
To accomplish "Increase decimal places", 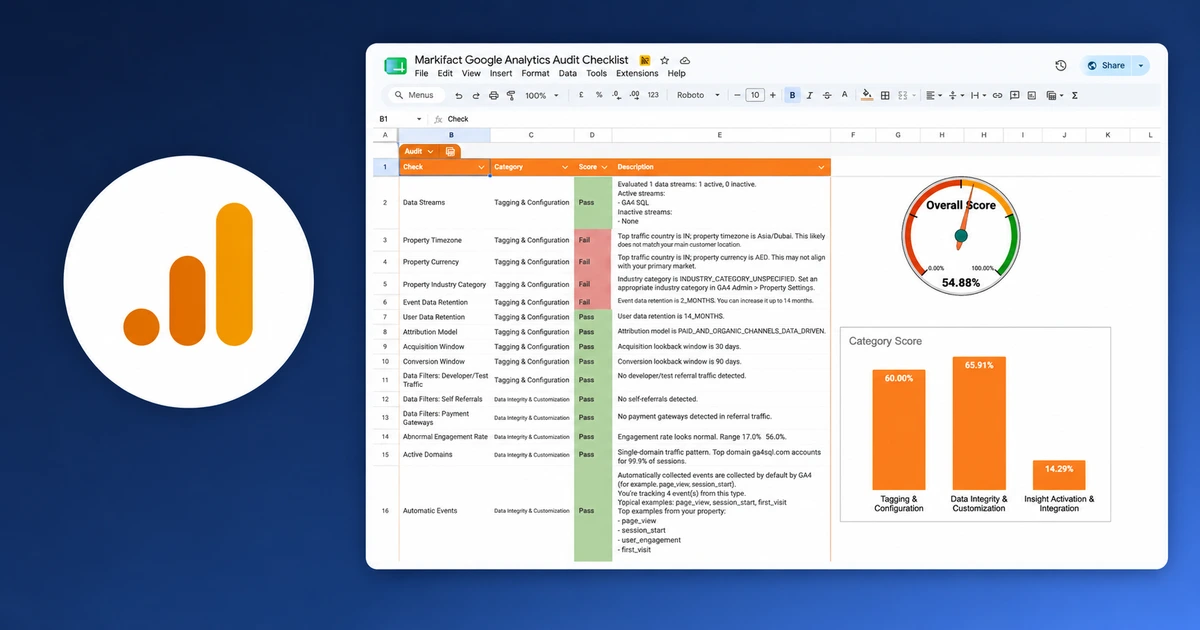I will pyautogui.click(x=635, y=95).
